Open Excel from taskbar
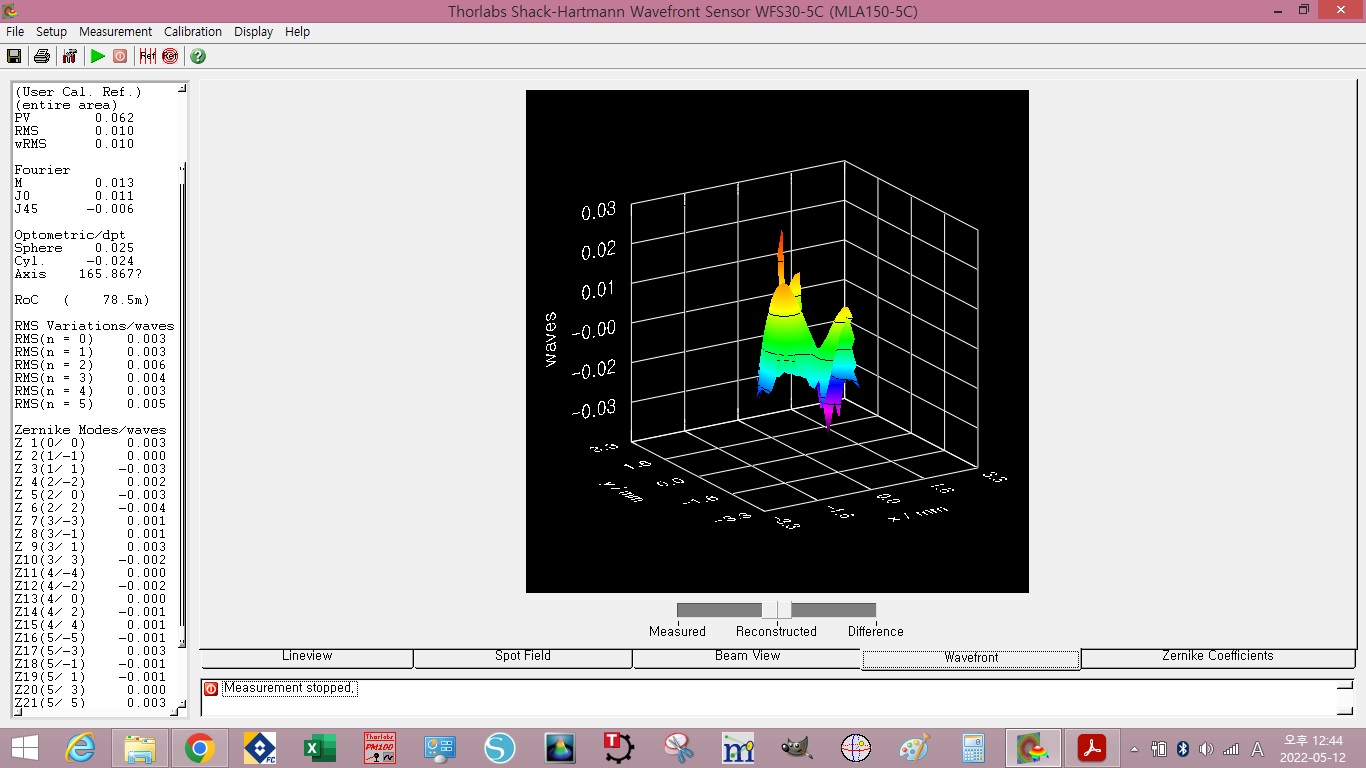1366x768 pixels. point(320,748)
